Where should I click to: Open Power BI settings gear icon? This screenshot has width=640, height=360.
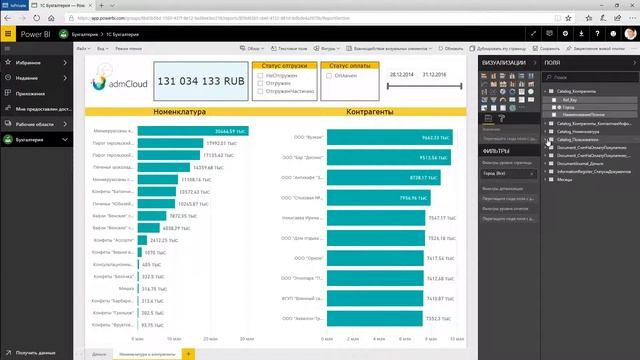[x=565, y=34]
